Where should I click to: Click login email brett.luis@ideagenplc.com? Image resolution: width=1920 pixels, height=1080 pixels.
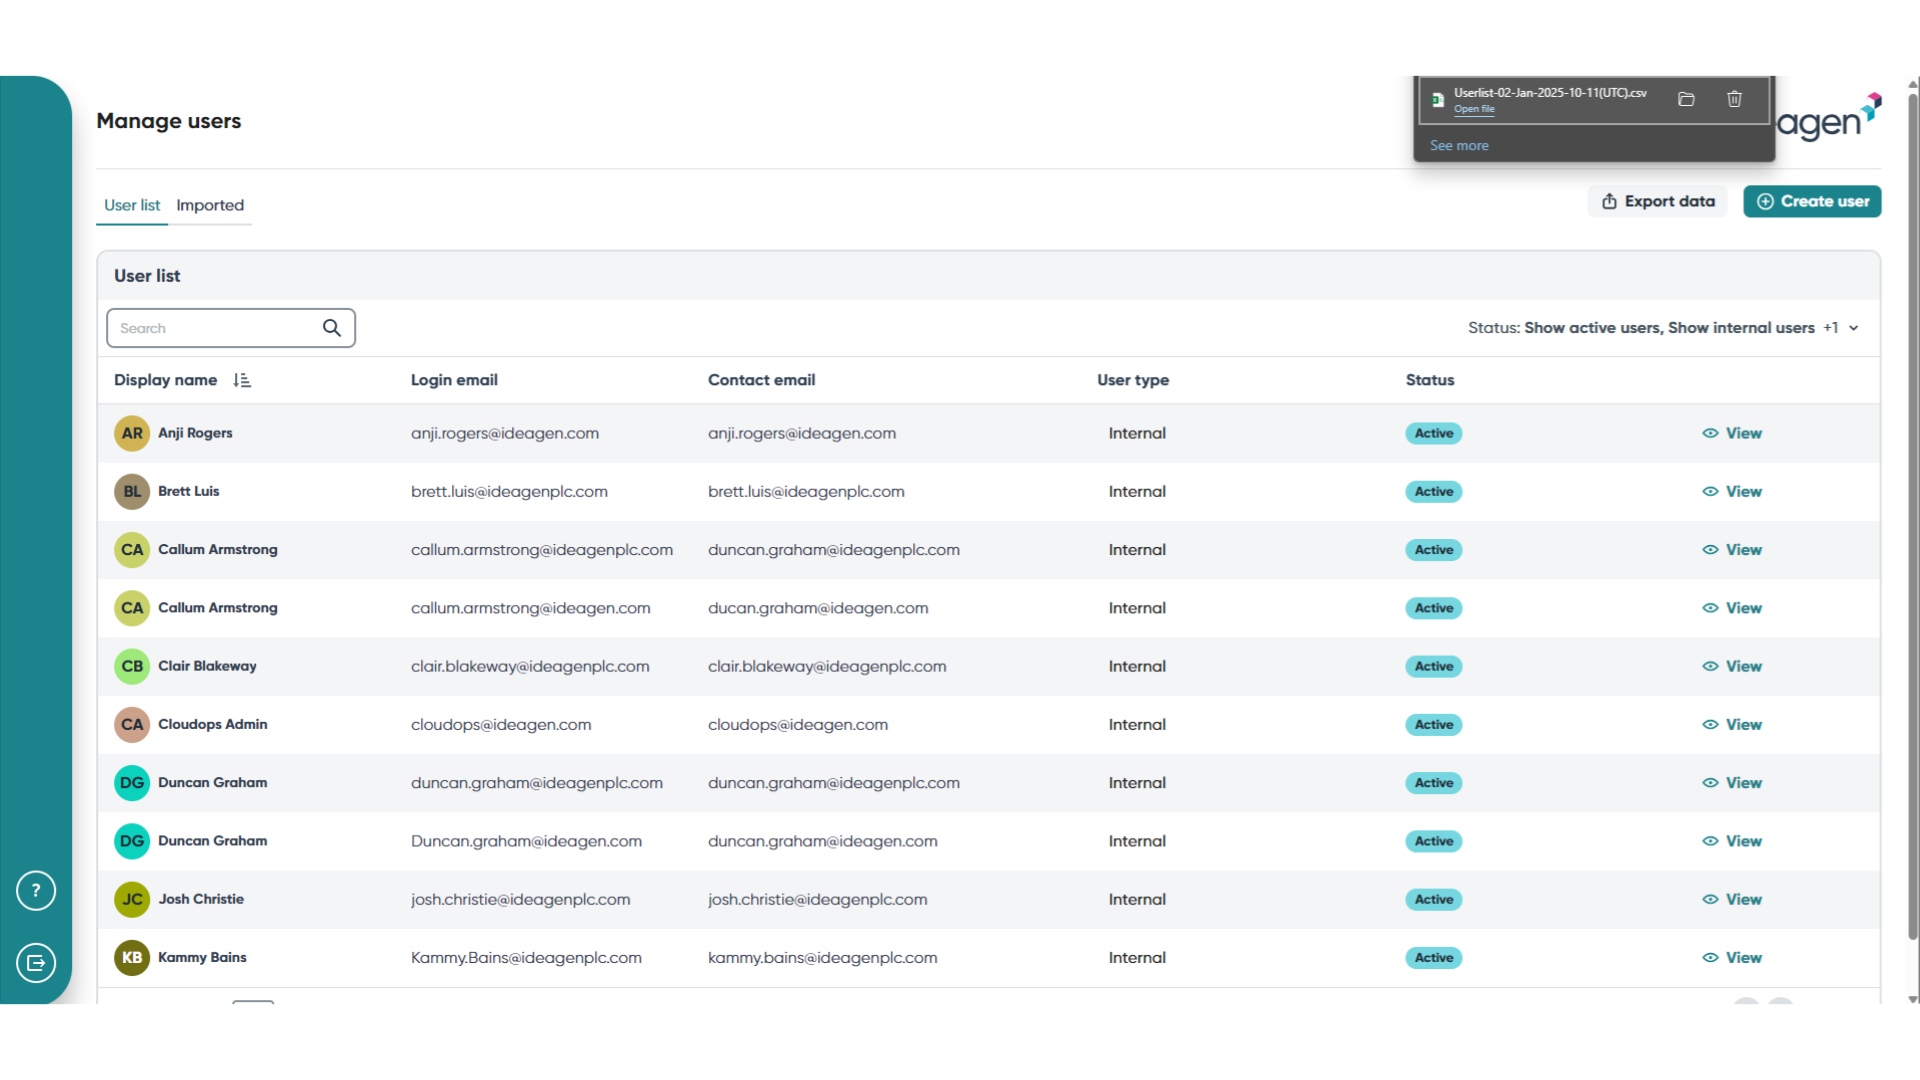(509, 491)
